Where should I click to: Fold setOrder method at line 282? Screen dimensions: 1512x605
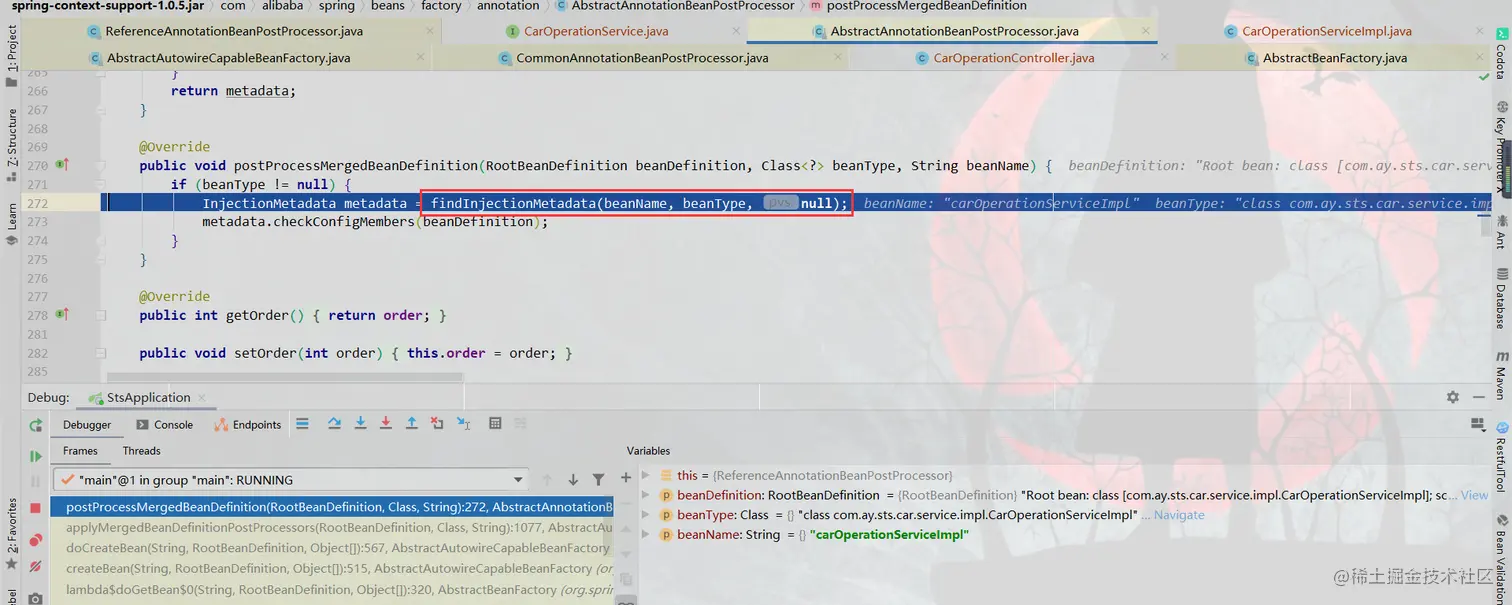pyautogui.click(x=101, y=353)
